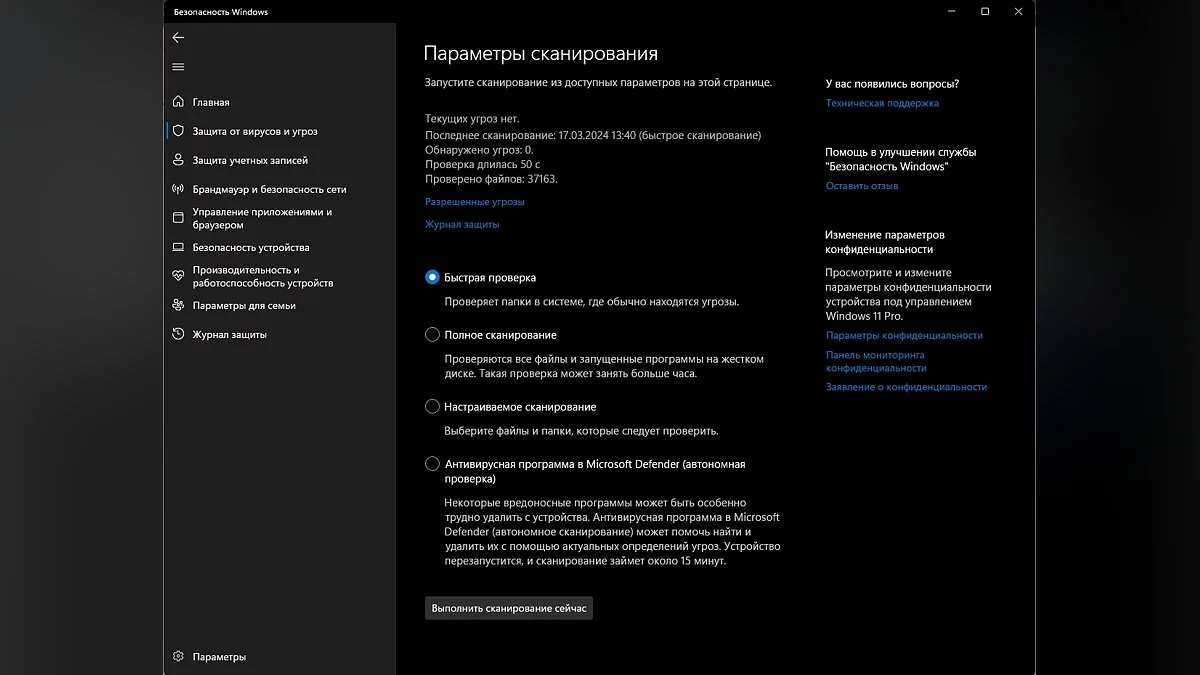The height and width of the screenshot is (675, 1200).
Task: Click the back arrow icon
Action: (x=178, y=38)
